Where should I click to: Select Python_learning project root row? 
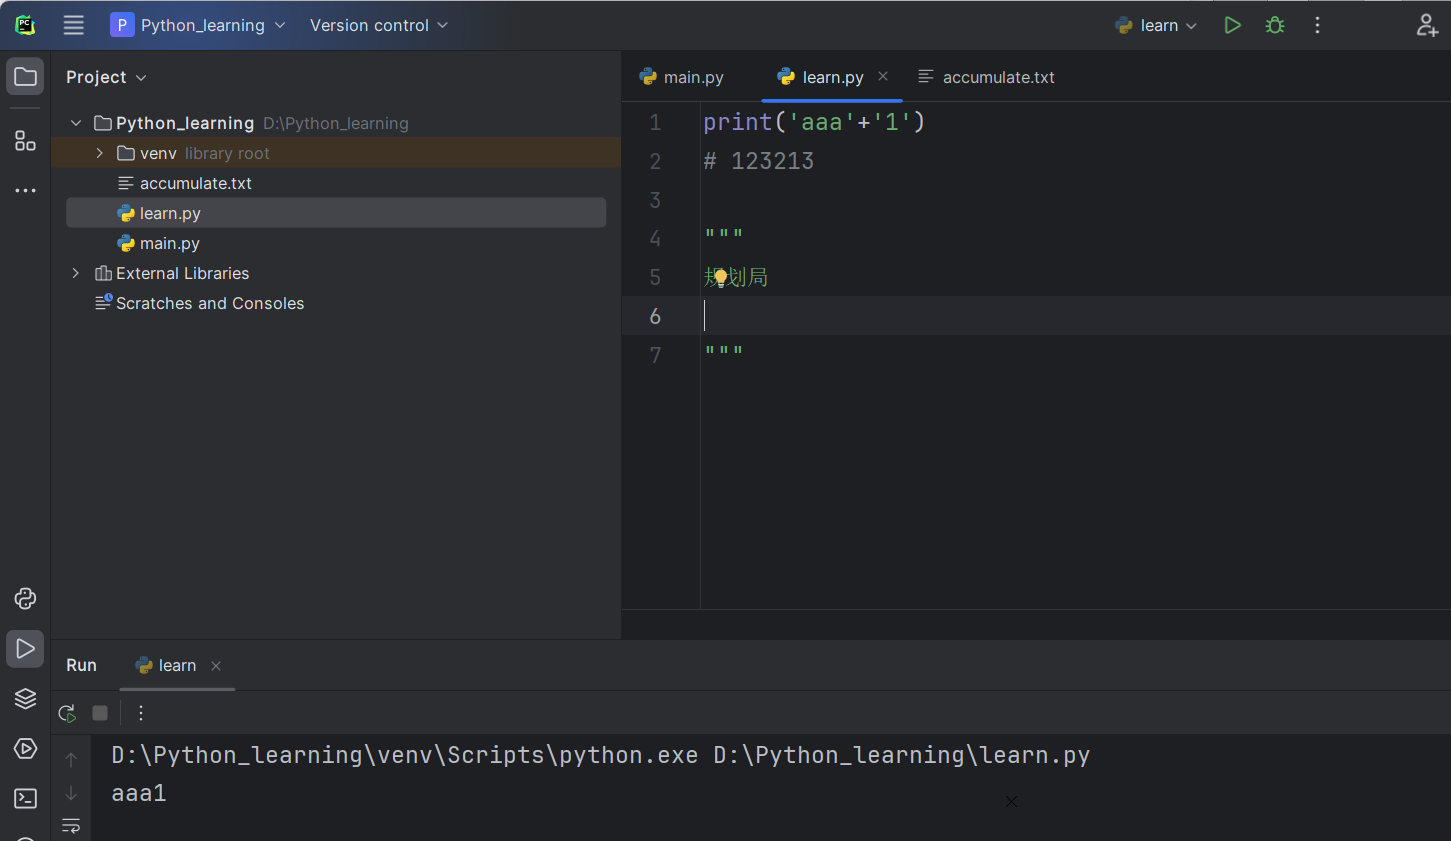[336, 123]
